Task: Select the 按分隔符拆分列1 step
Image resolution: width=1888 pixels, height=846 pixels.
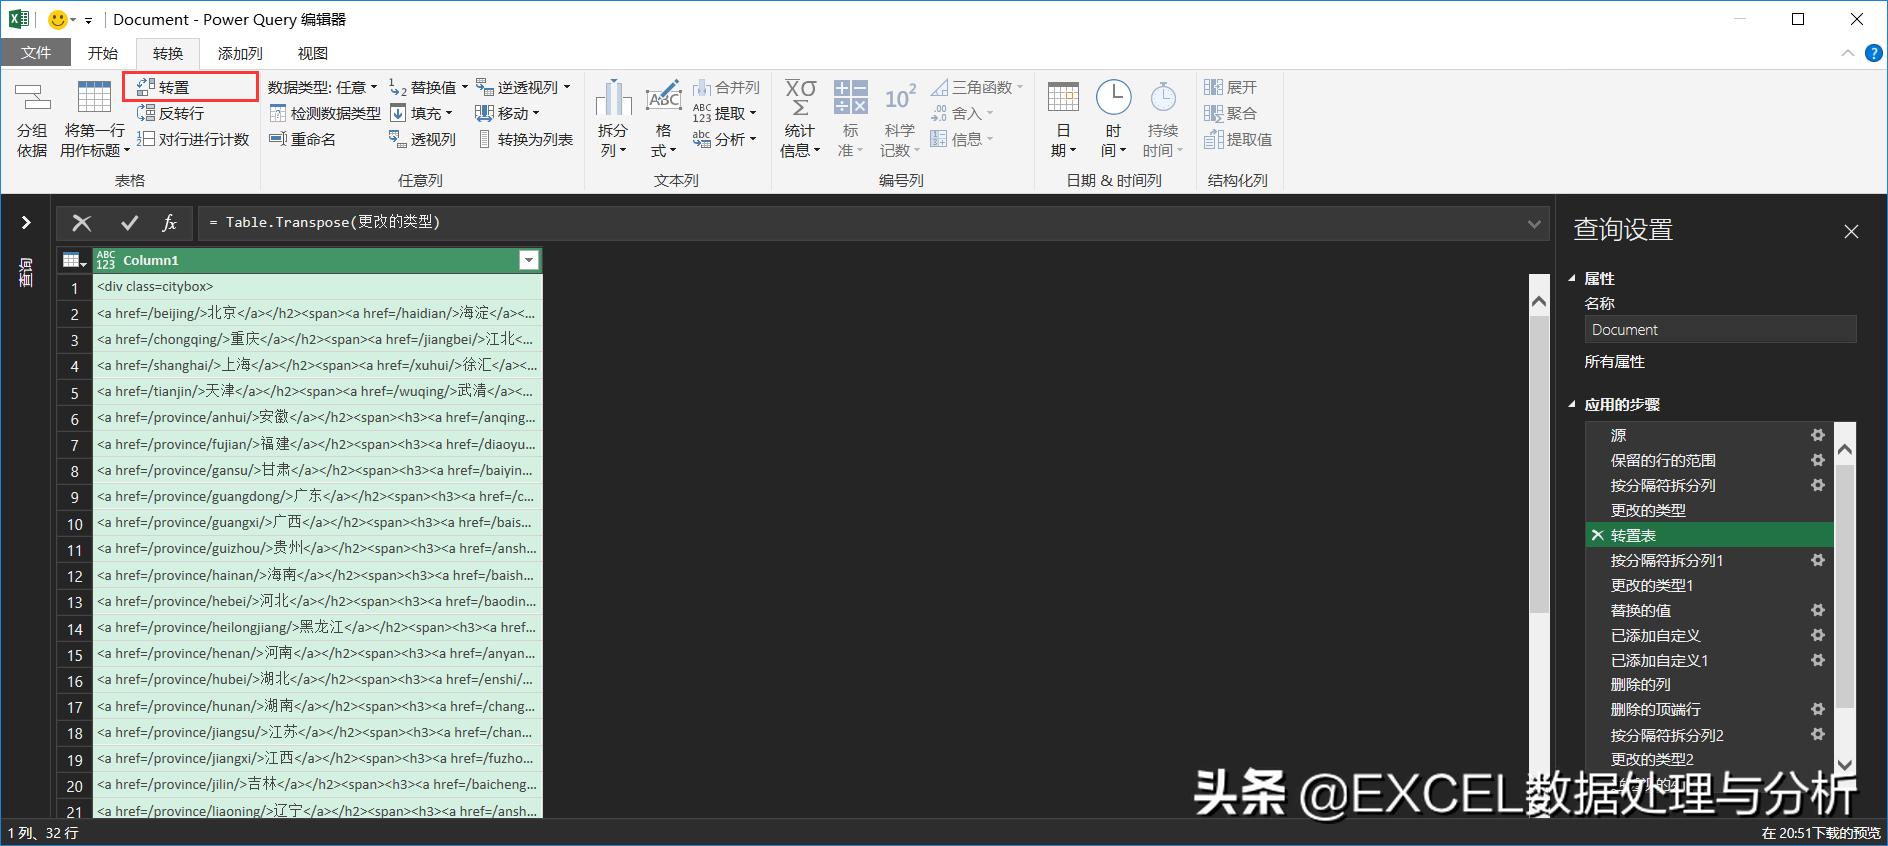Action: click(x=1710, y=560)
